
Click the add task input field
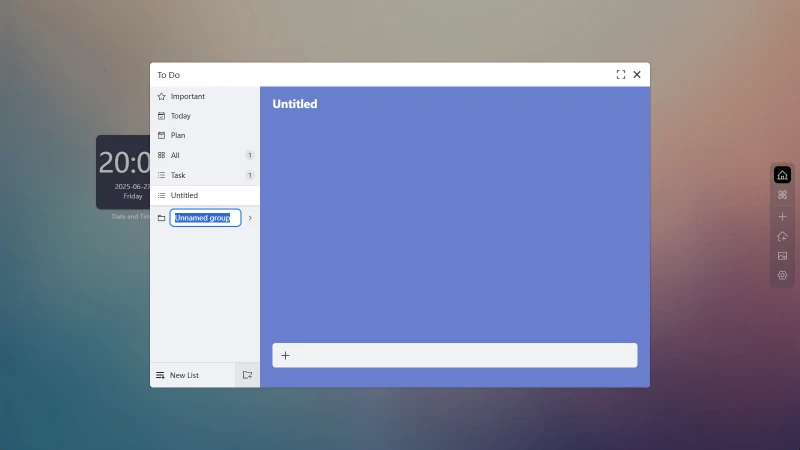tap(455, 355)
